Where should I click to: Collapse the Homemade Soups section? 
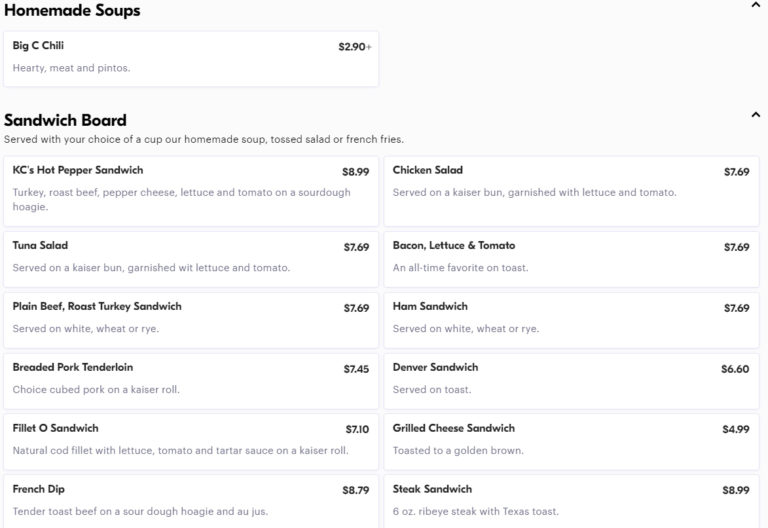click(x=755, y=5)
